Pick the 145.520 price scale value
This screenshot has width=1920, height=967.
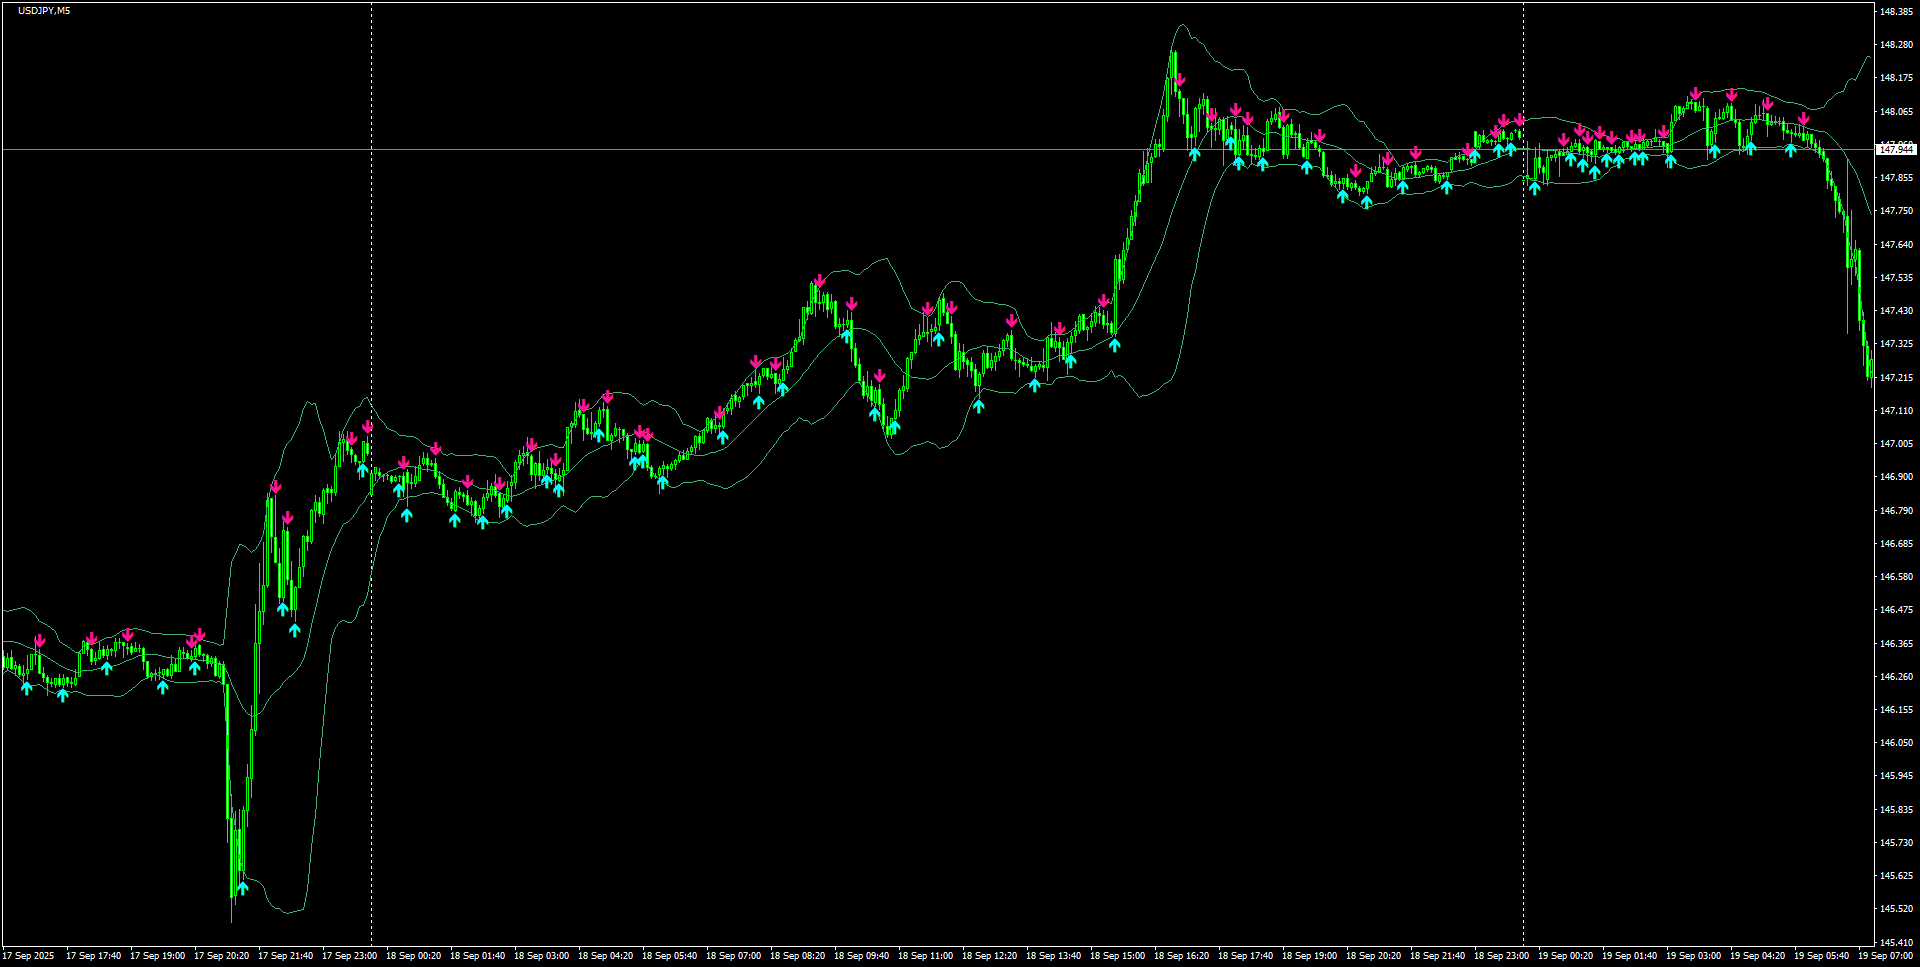[1896, 909]
